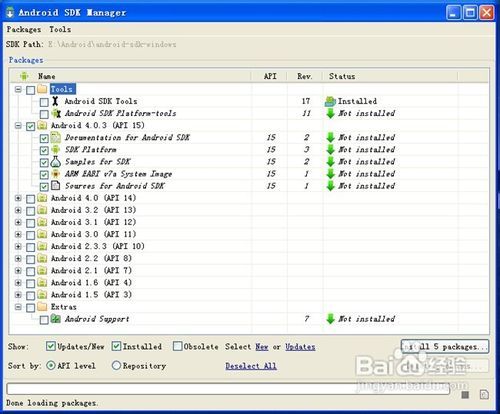Click the ARM EABI v7a System Image icon
Image resolution: width=500 pixels, height=414 pixels.
[55, 174]
